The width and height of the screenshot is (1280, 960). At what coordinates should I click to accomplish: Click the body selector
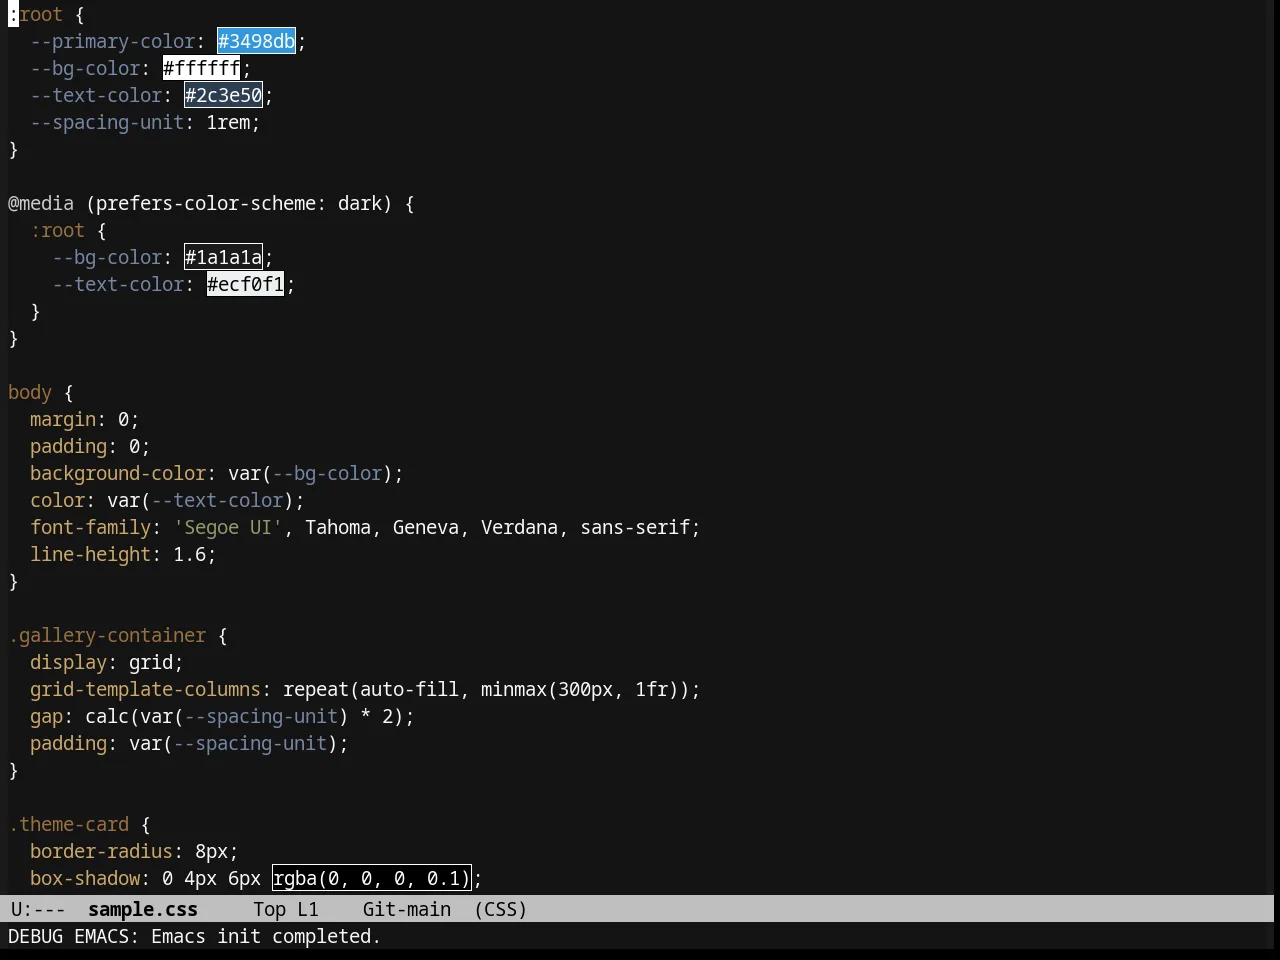tap(30, 392)
